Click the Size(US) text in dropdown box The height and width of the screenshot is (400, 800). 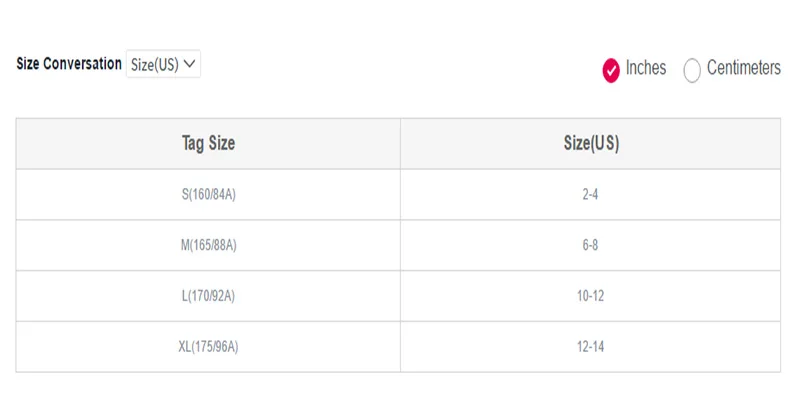(x=155, y=64)
